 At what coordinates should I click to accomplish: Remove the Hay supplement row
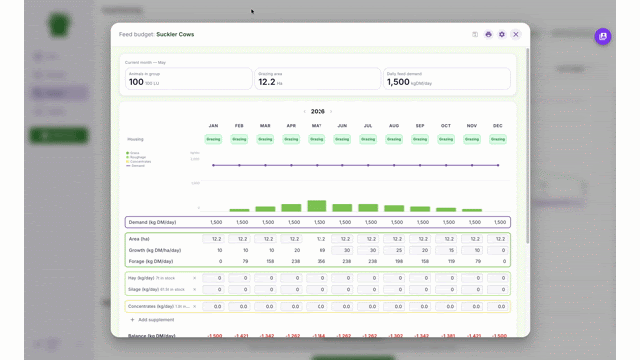coord(194,278)
